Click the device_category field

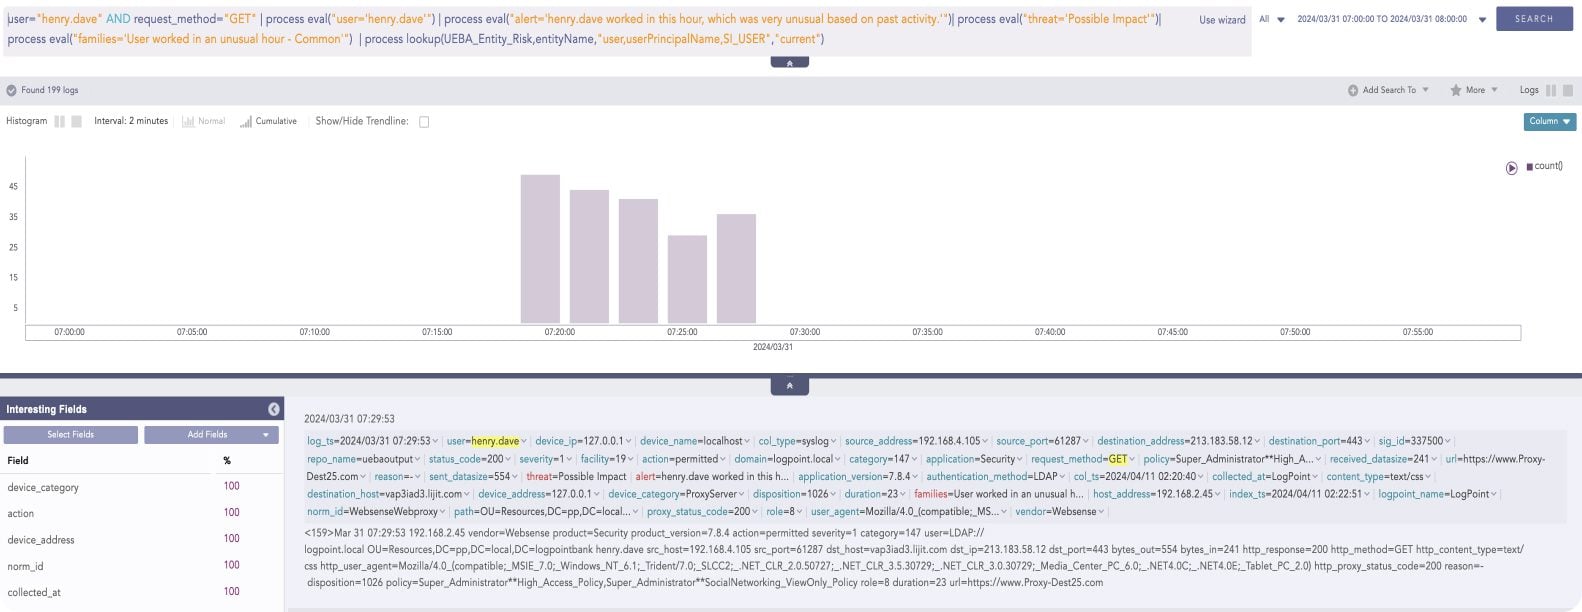[x=43, y=487]
